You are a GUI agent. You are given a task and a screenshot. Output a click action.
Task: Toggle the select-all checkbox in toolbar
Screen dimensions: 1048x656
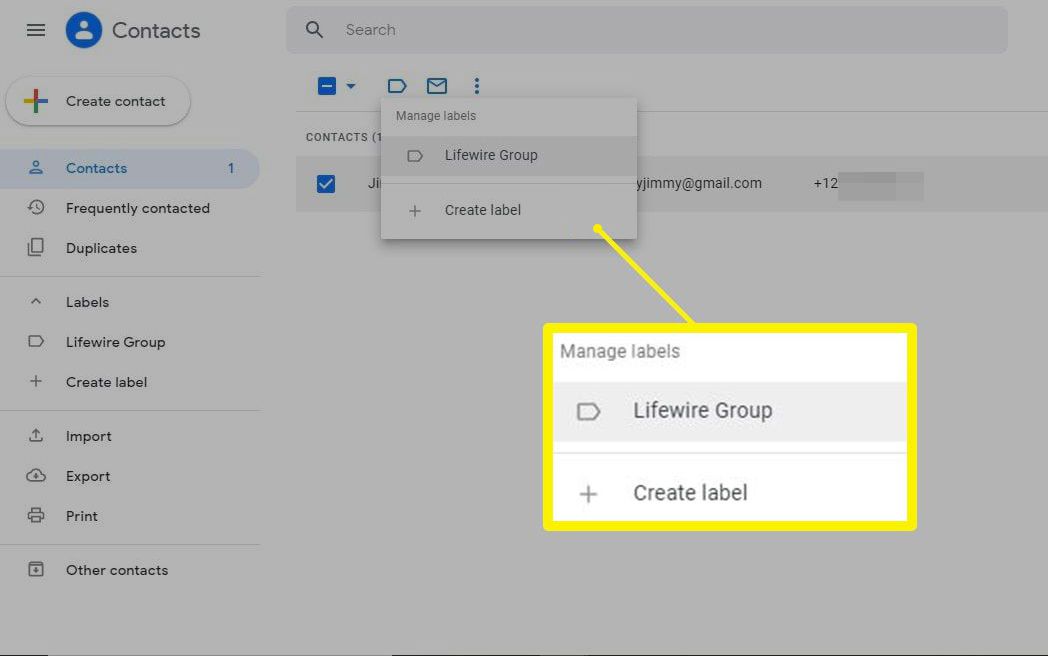(x=327, y=86)
